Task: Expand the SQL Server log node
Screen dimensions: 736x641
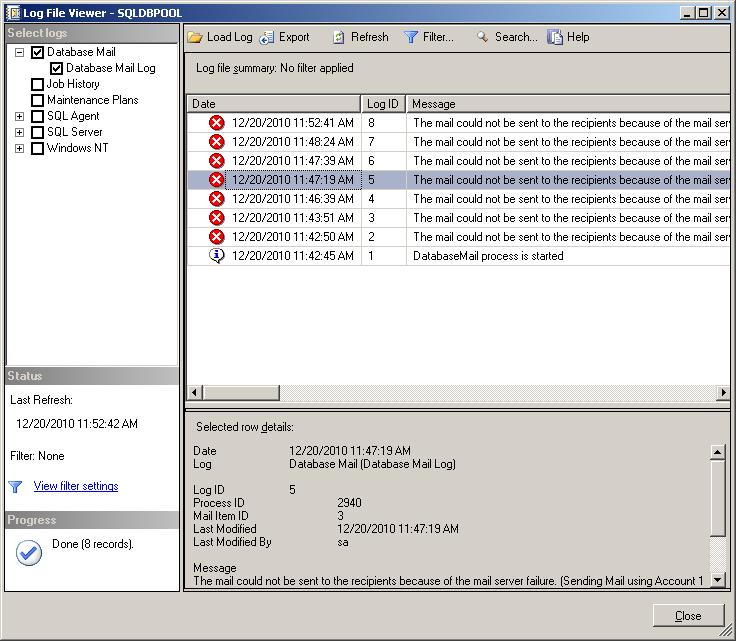Action: tap(20, 132)
